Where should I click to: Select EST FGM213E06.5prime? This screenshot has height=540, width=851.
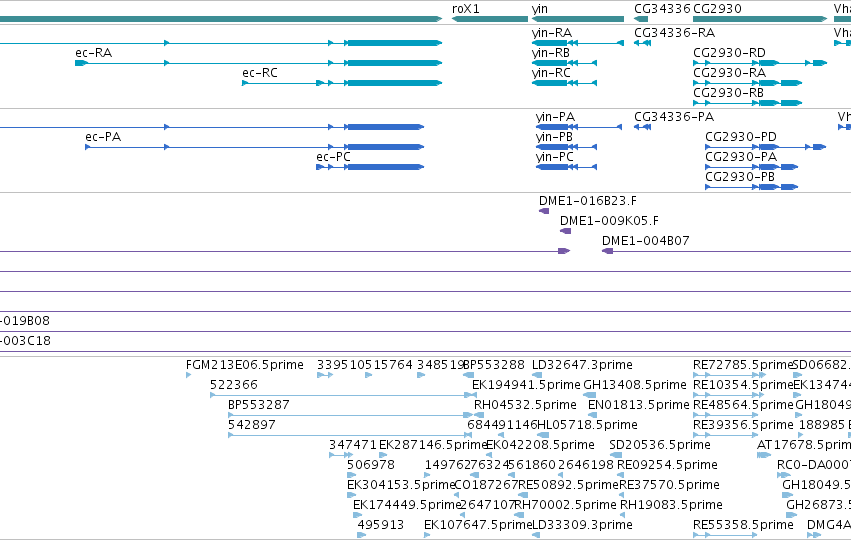[x=188, y=375]
